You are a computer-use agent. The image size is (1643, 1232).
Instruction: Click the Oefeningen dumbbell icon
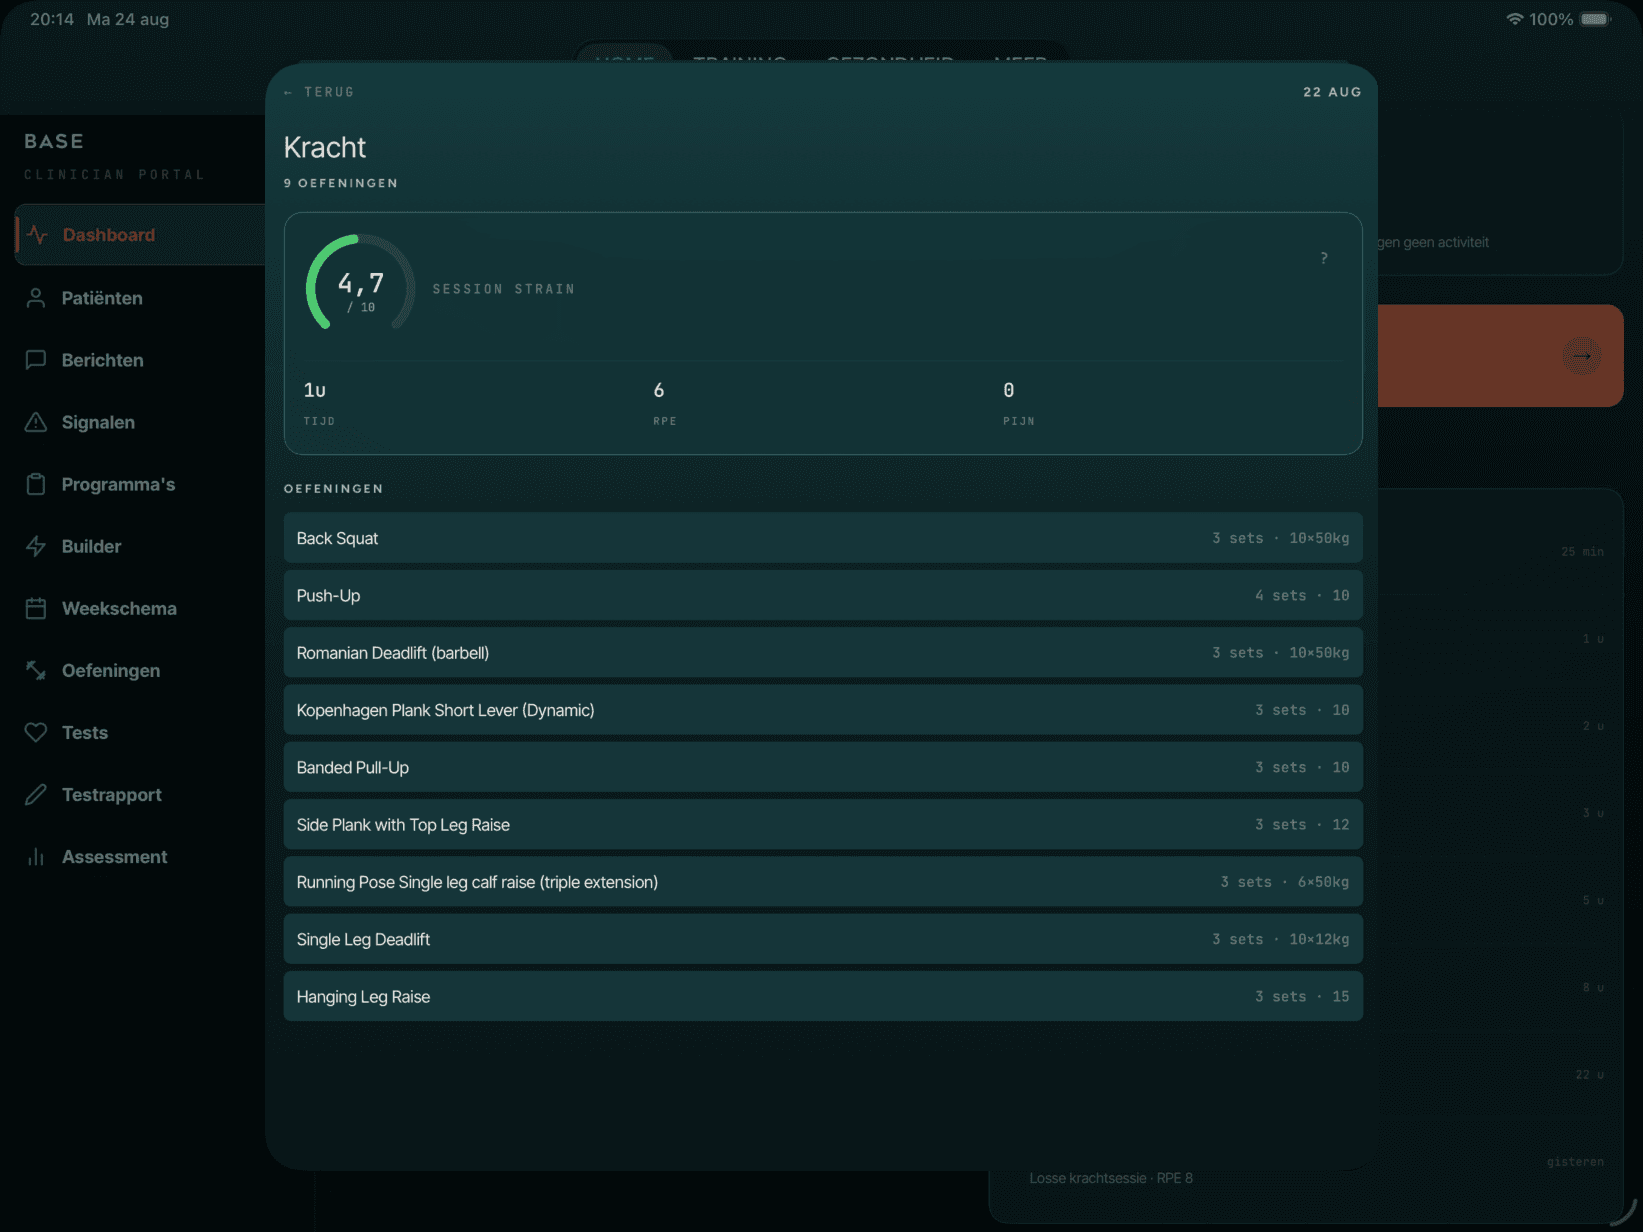click(36, 670)
